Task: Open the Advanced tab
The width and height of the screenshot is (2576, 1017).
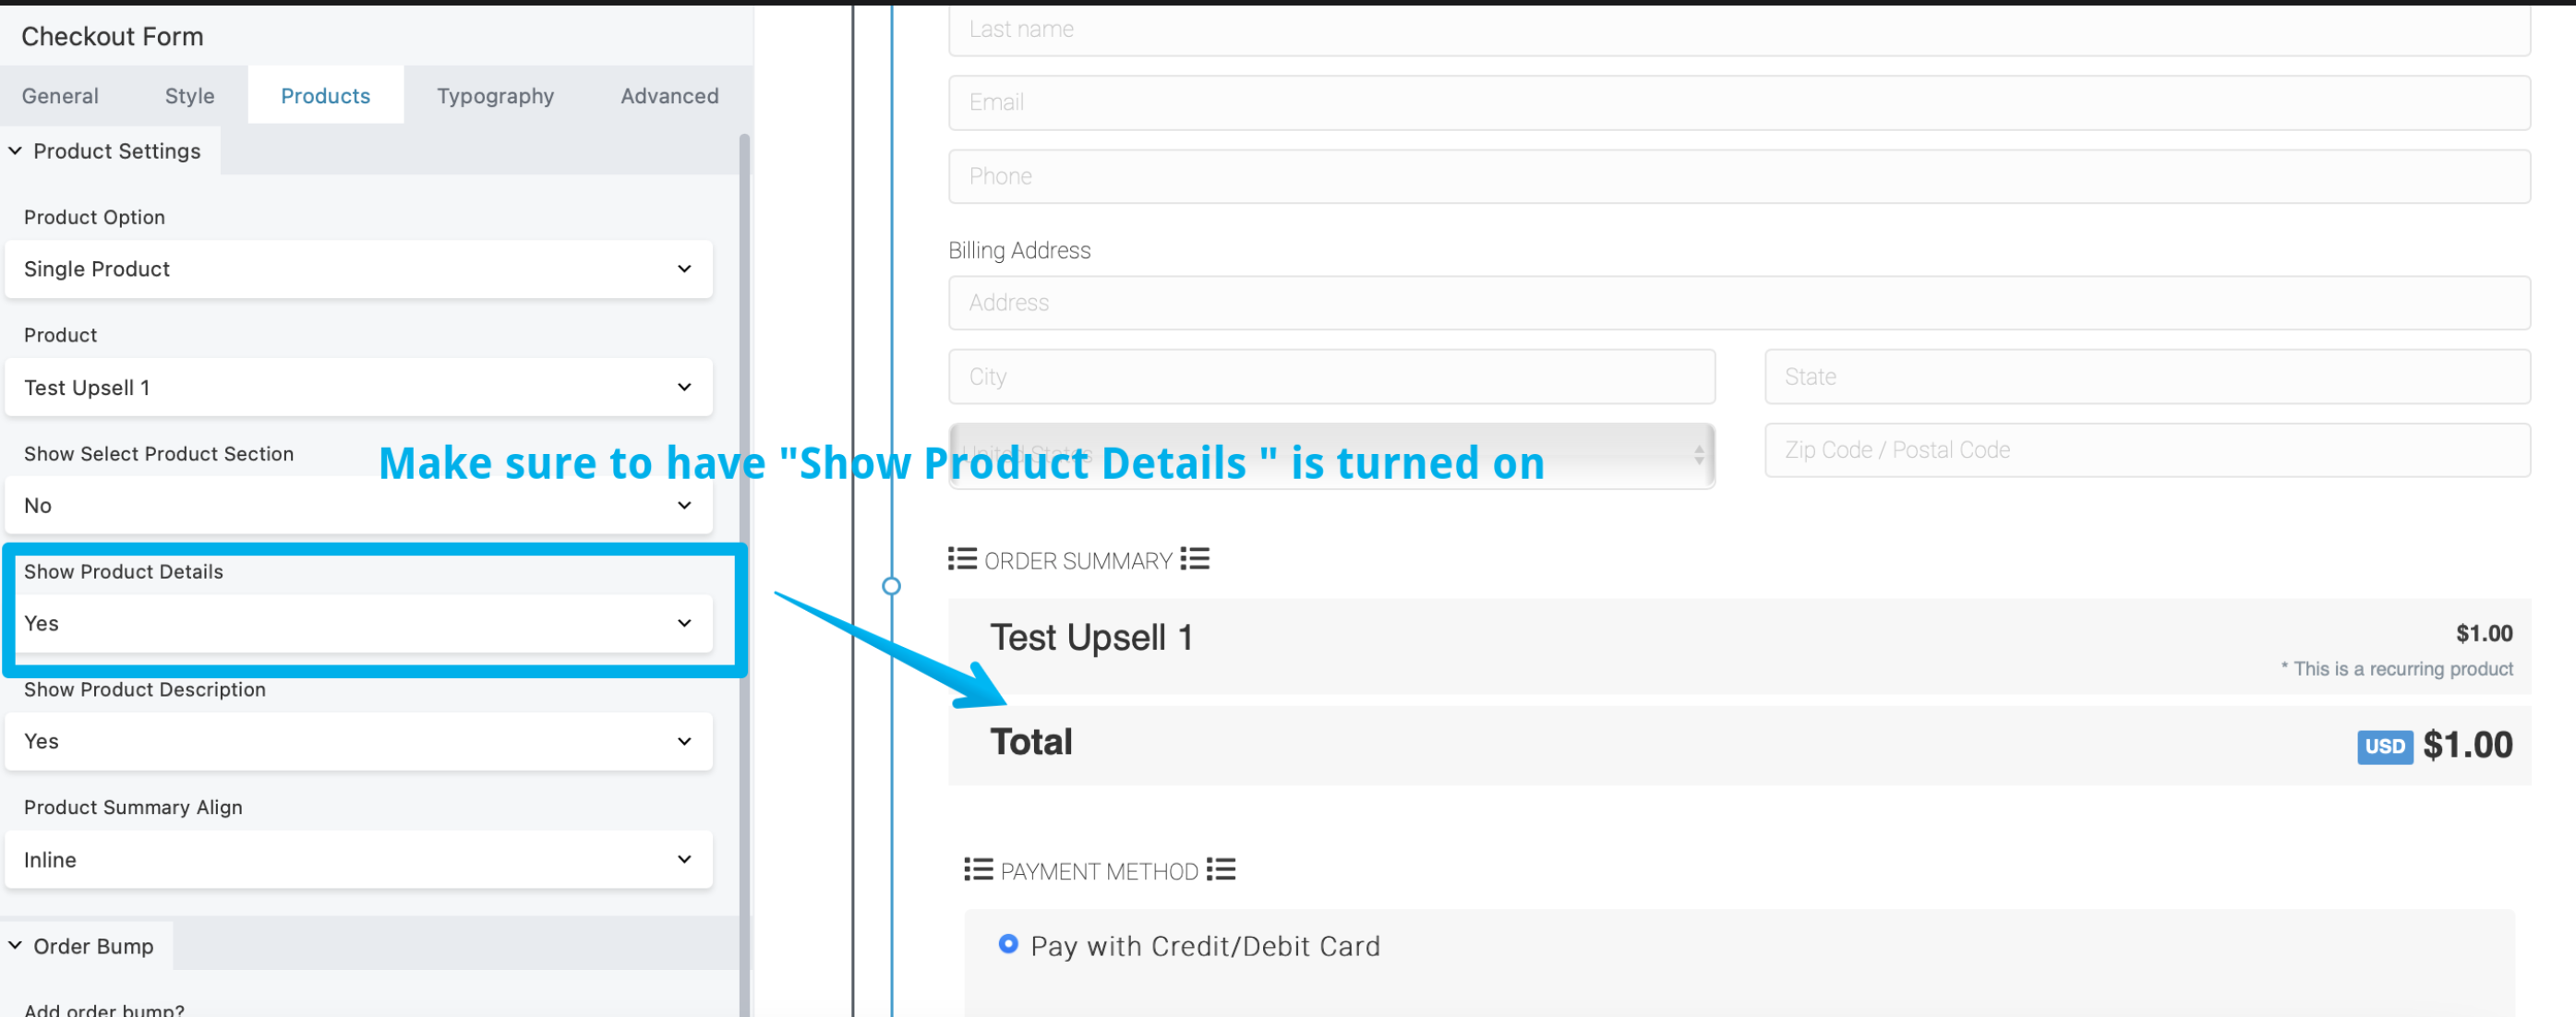Action: click(x=669, y=96)
